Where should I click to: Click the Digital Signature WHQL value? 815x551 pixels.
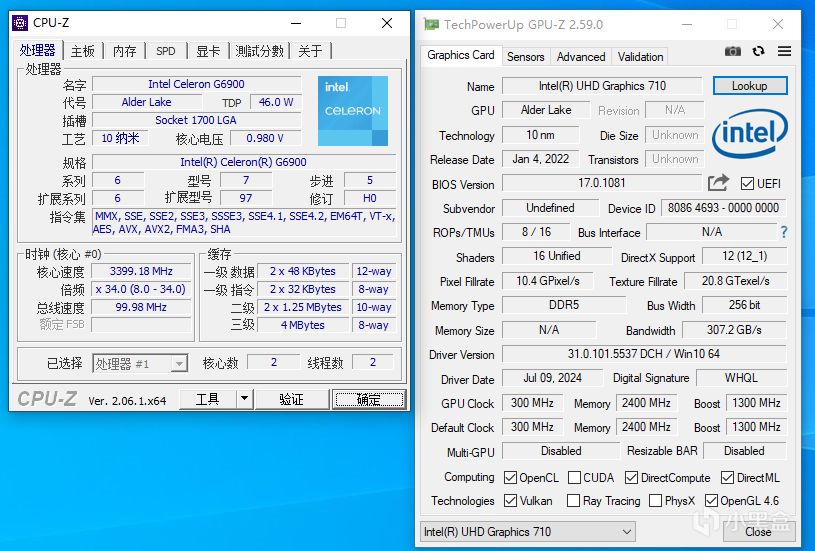(741, 378)
